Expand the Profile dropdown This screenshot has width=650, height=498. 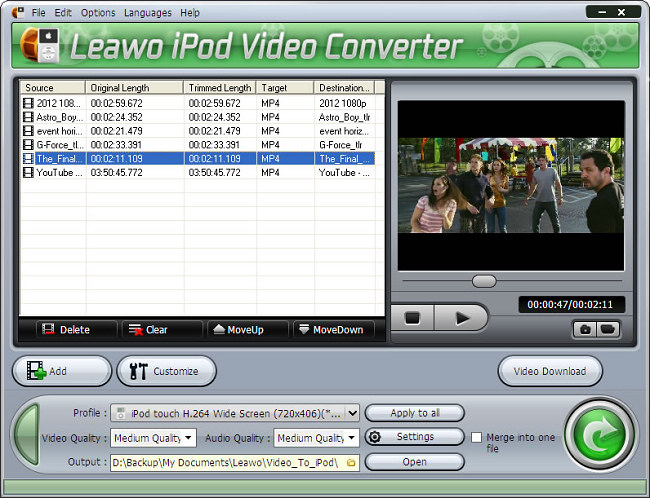352,413
